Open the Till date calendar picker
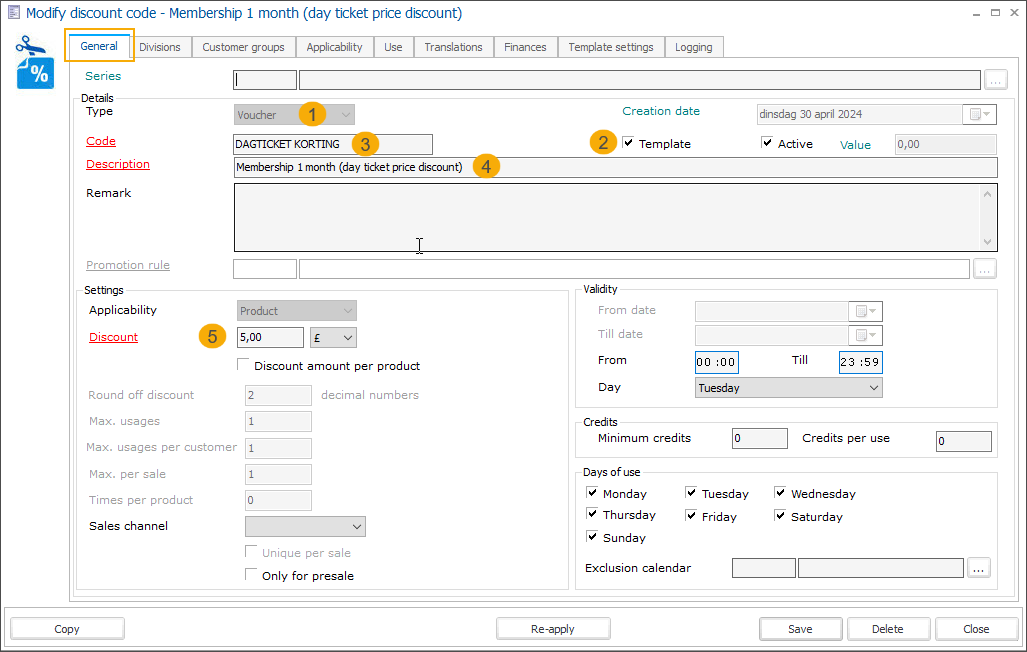Viewport: 1027px width, 652px height. coord(865,335)
